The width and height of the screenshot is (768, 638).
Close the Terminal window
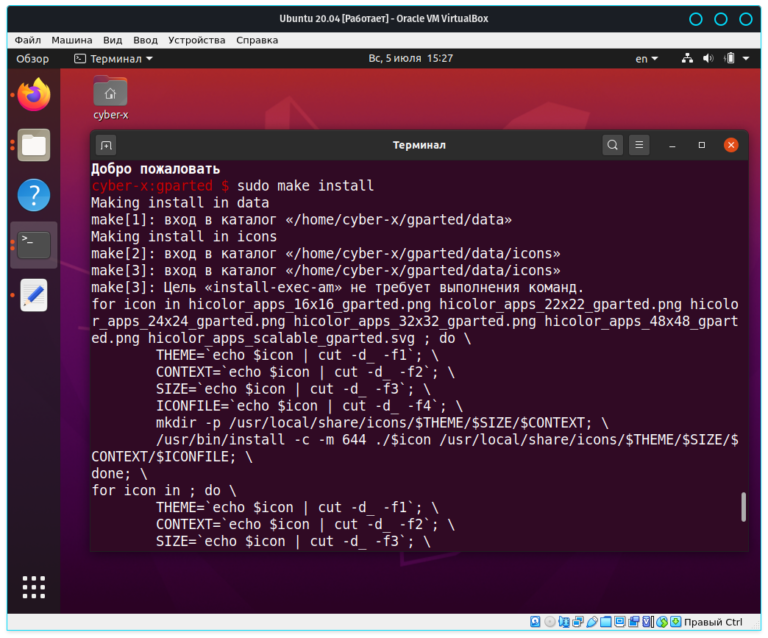pyautogui.click(x=731, y=145)
